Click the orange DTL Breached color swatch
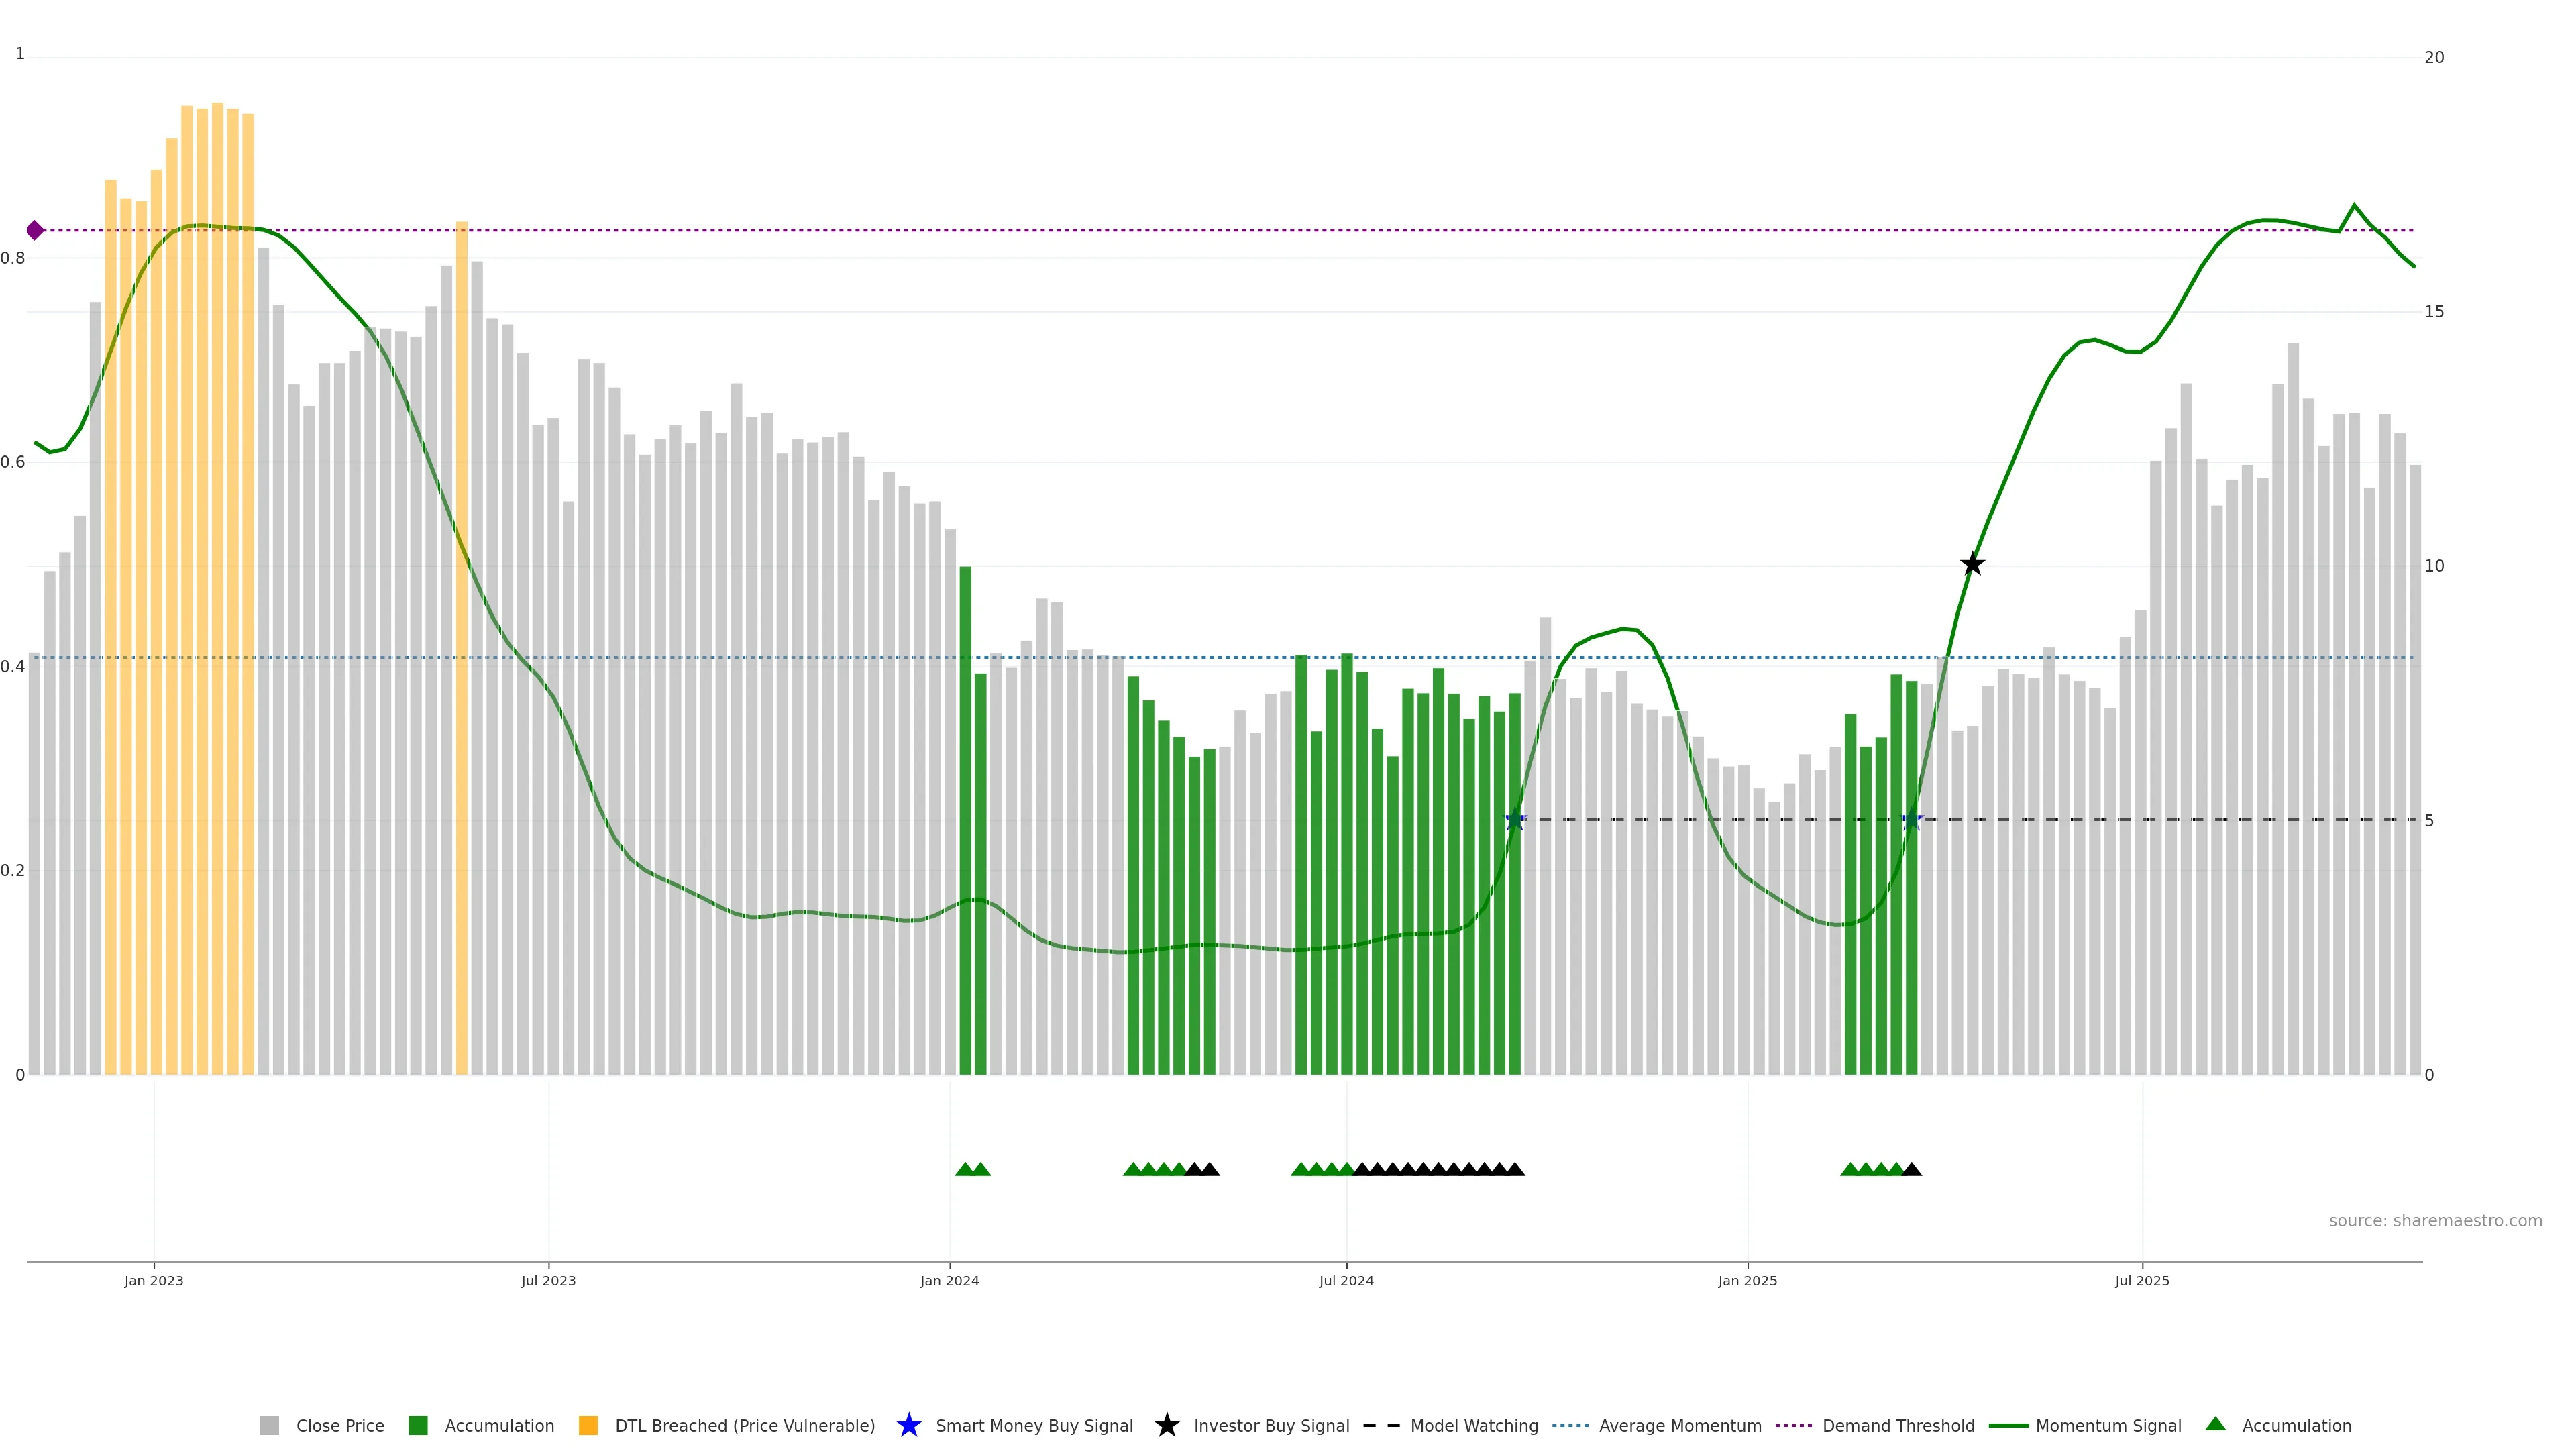The width and height of the screenshot is (2576, 1449). [588, 1425]
